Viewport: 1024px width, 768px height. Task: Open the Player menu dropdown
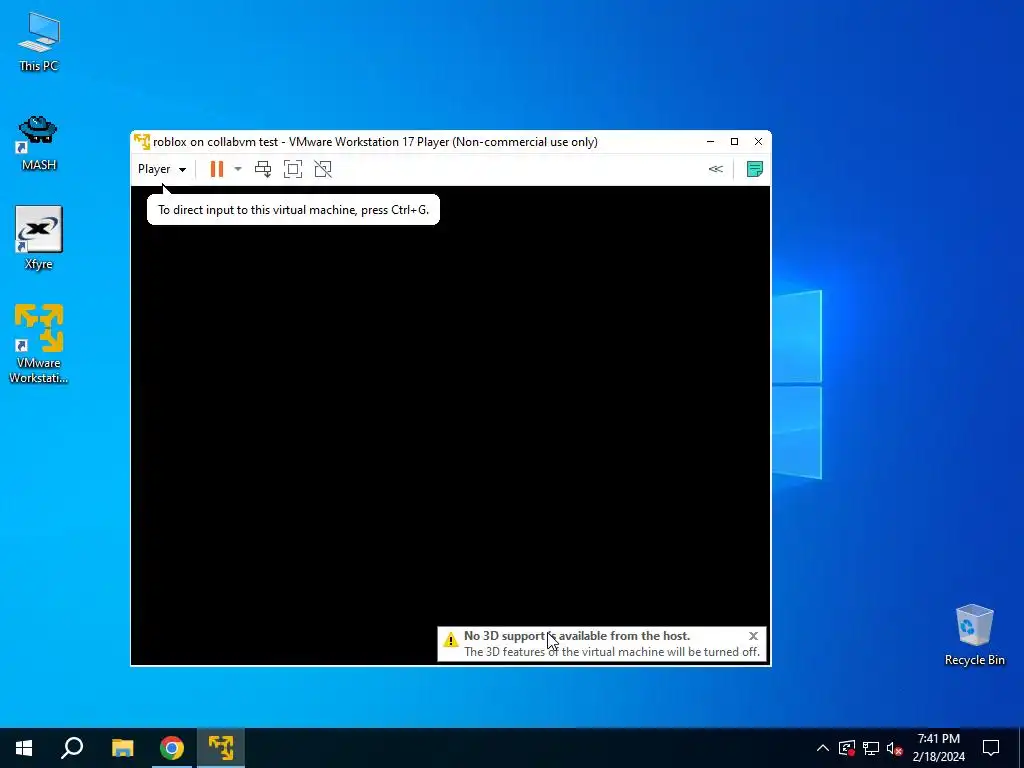[161, 169]
